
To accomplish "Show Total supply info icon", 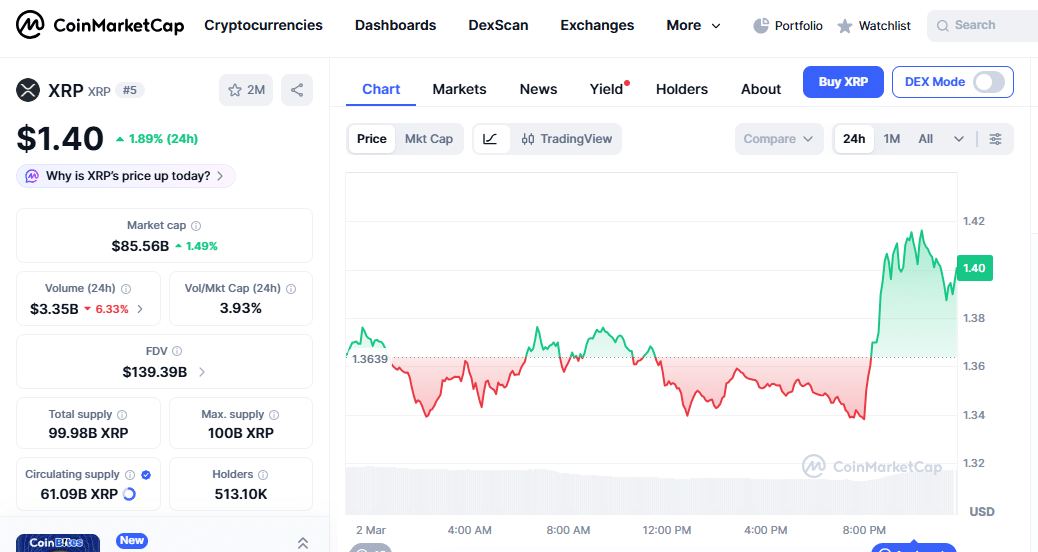I will click(x=122, y=414).
